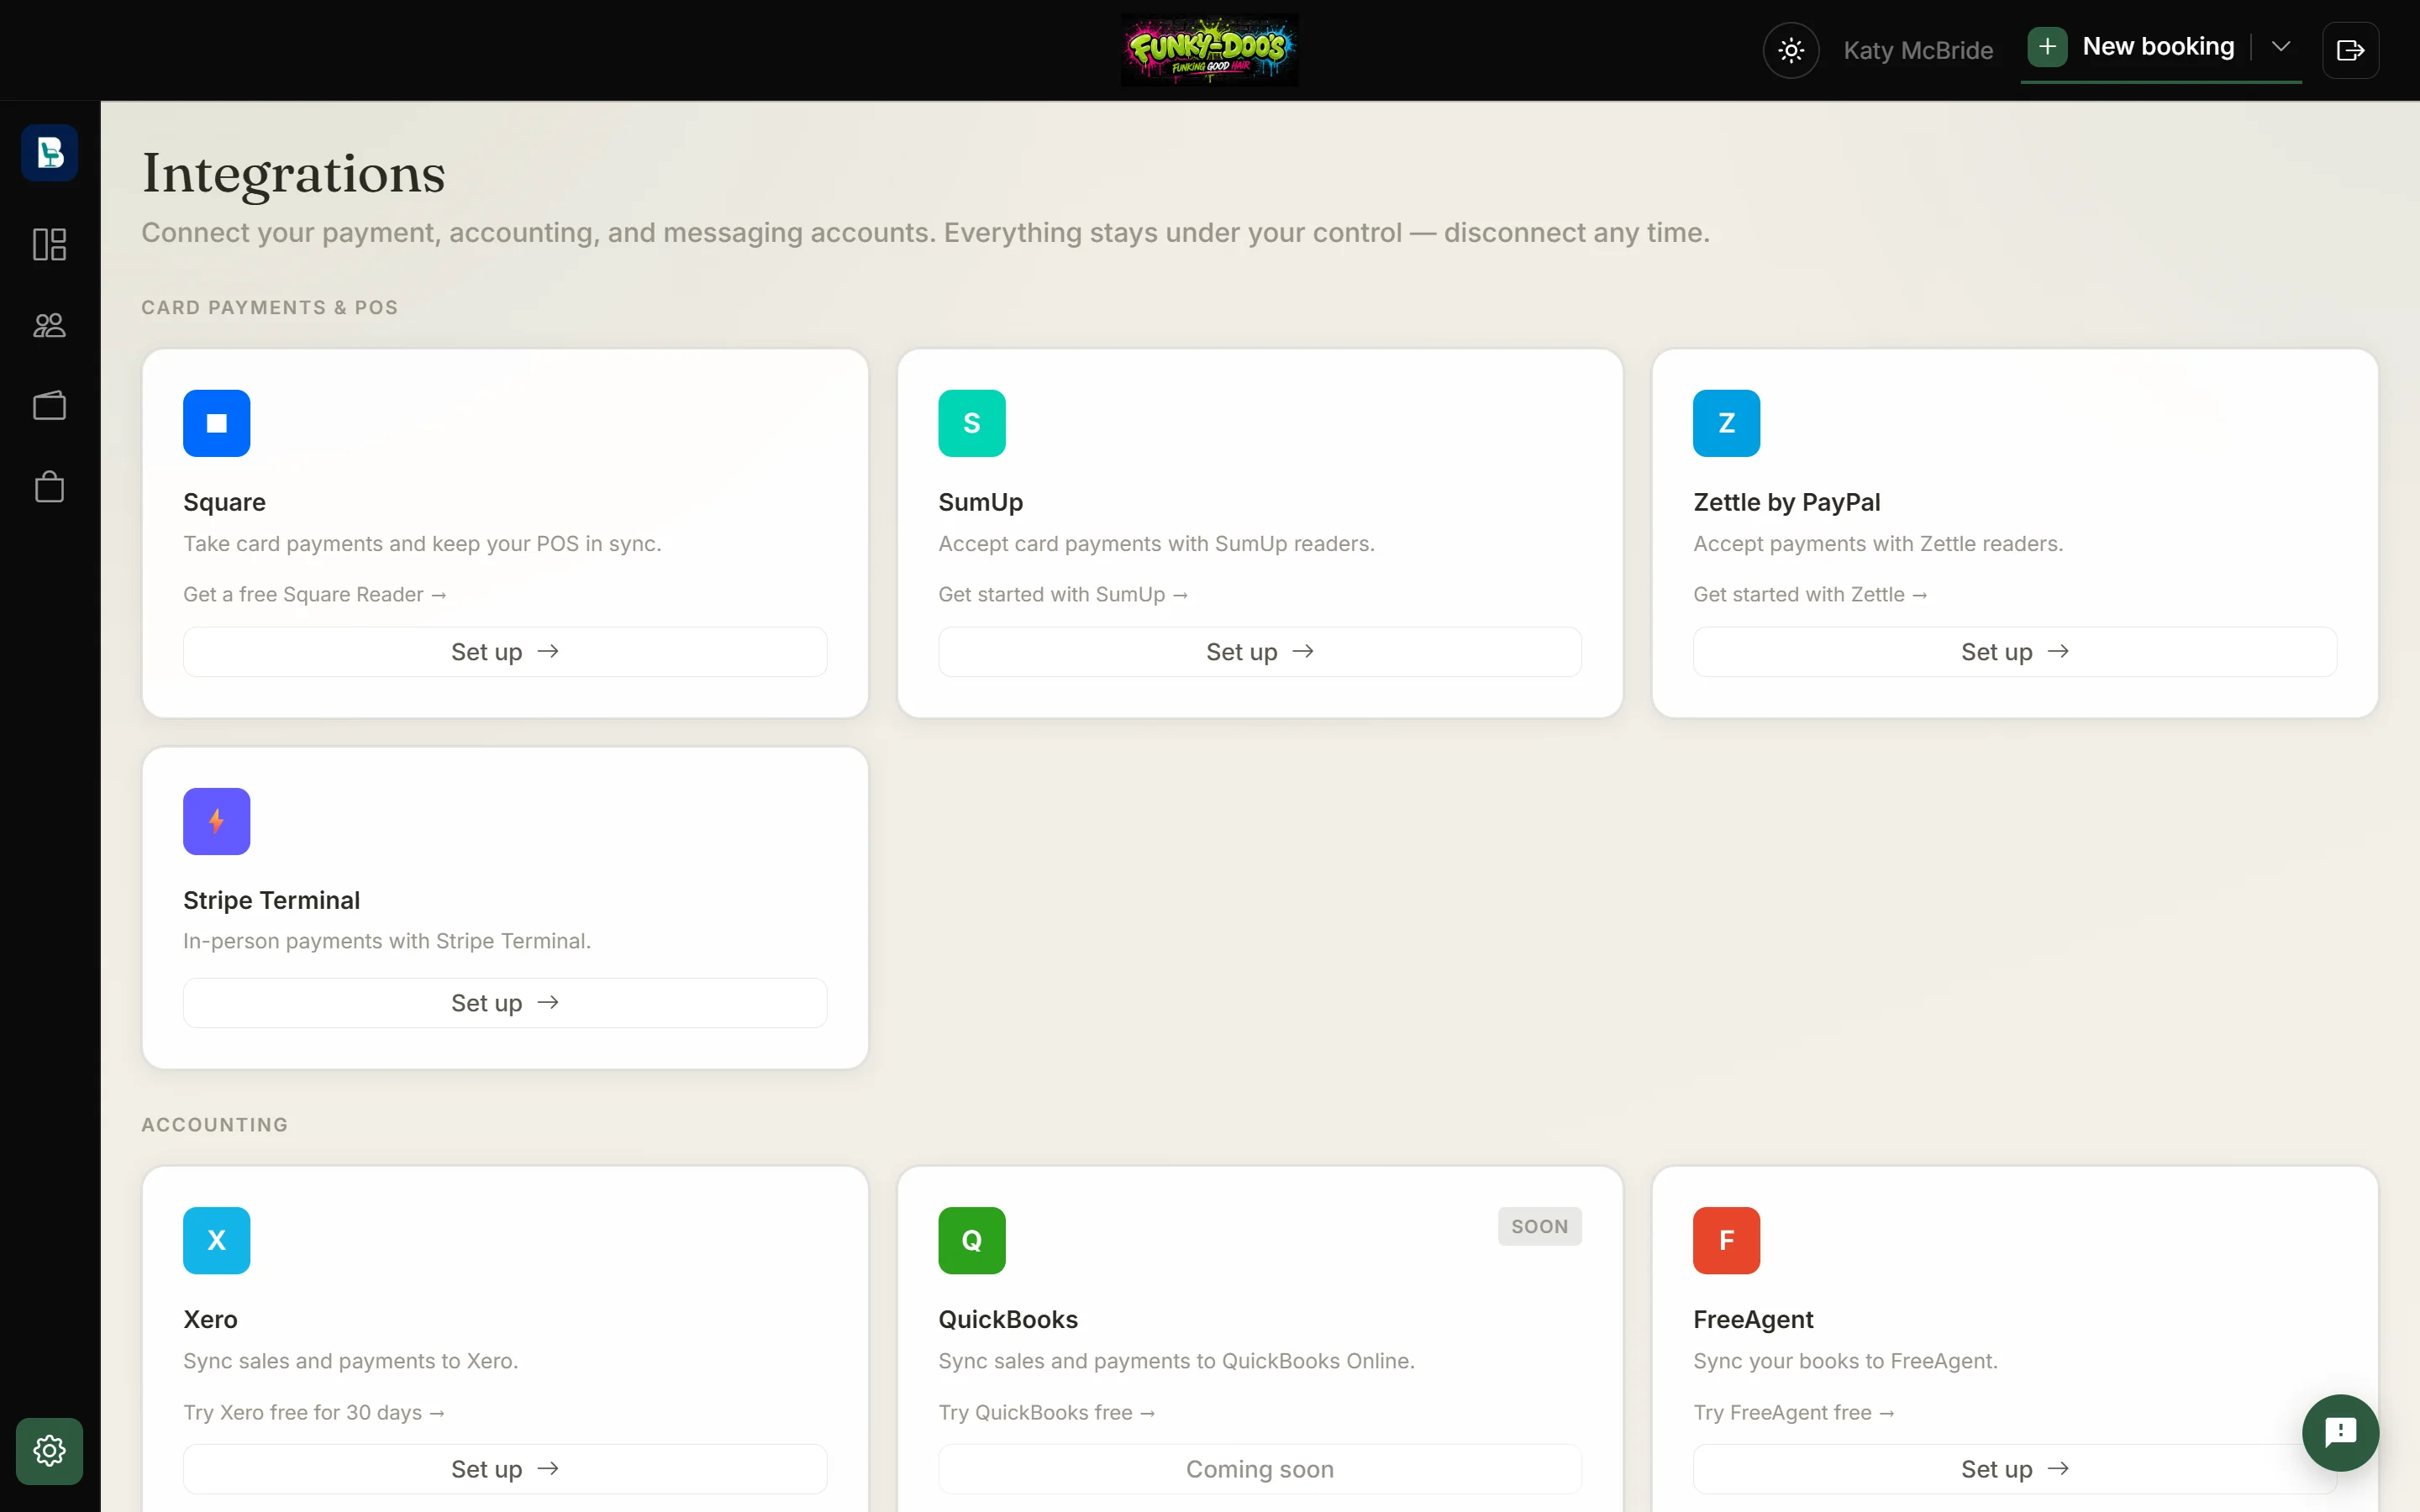Click QuickBooks Coming soon button
2420x1512 pixels.
click(1260, 1469)
